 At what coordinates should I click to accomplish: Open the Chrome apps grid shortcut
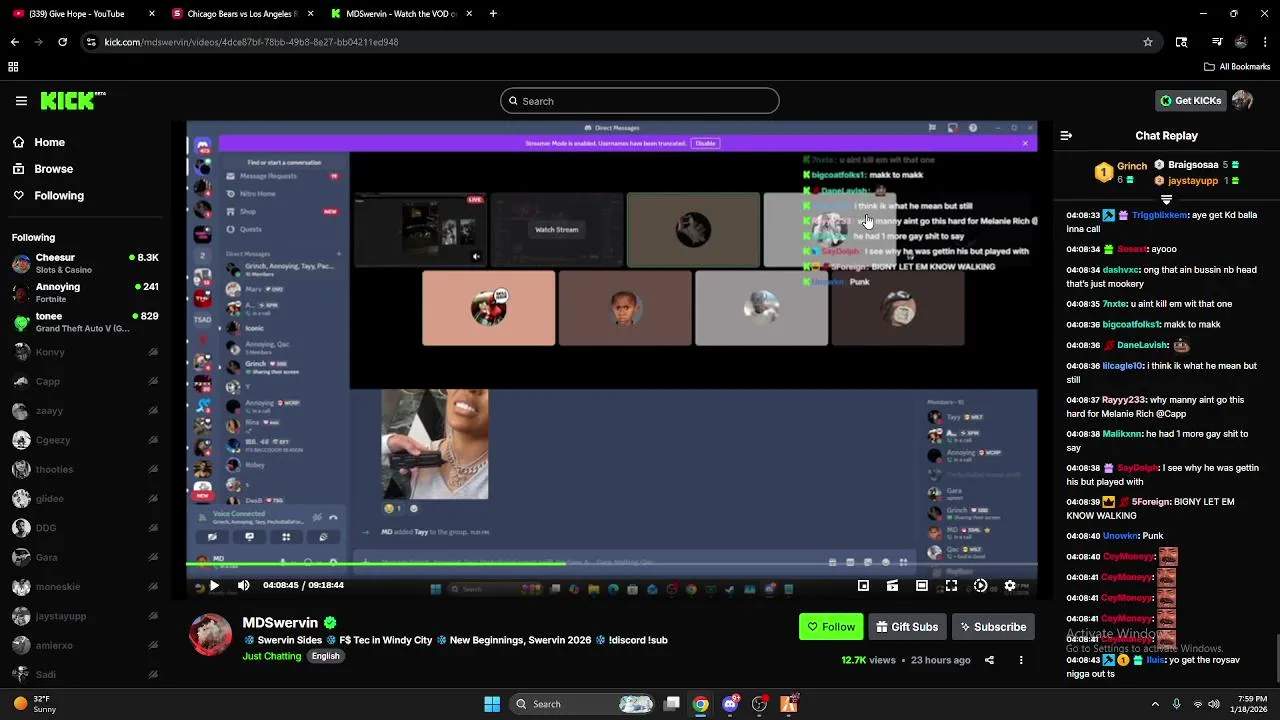[13, 67]
